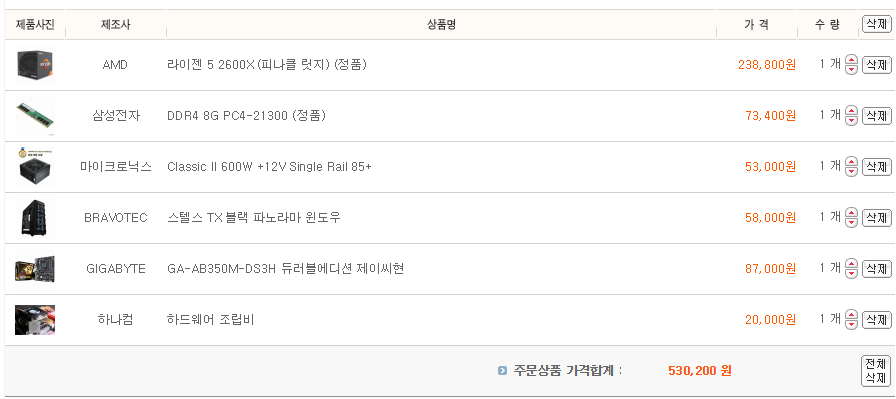This screenshot has height=399, width=896.
Task: Click the blue arrow icon beside 주문상품 가격합계
Action: pyautogui.click(x=502, y=371)
